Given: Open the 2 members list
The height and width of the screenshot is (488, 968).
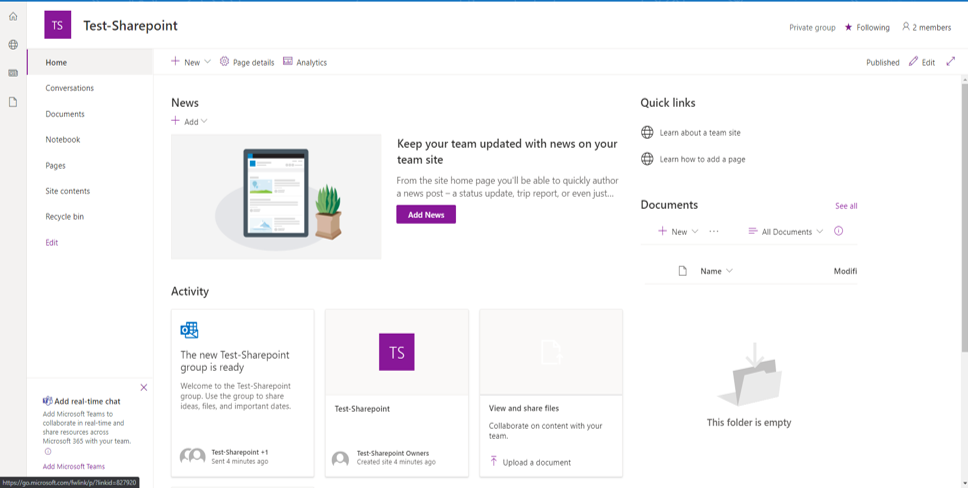Looking at the screenshot, I should click(926, 27).
